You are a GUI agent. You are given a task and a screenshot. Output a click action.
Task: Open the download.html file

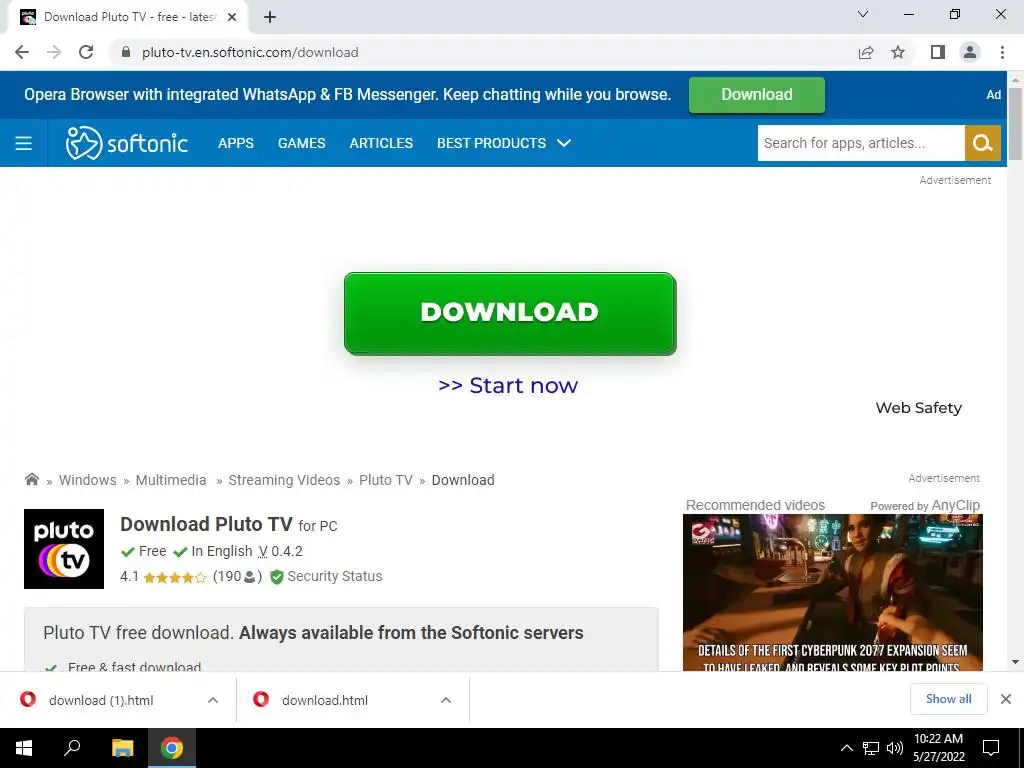(325, 700)
